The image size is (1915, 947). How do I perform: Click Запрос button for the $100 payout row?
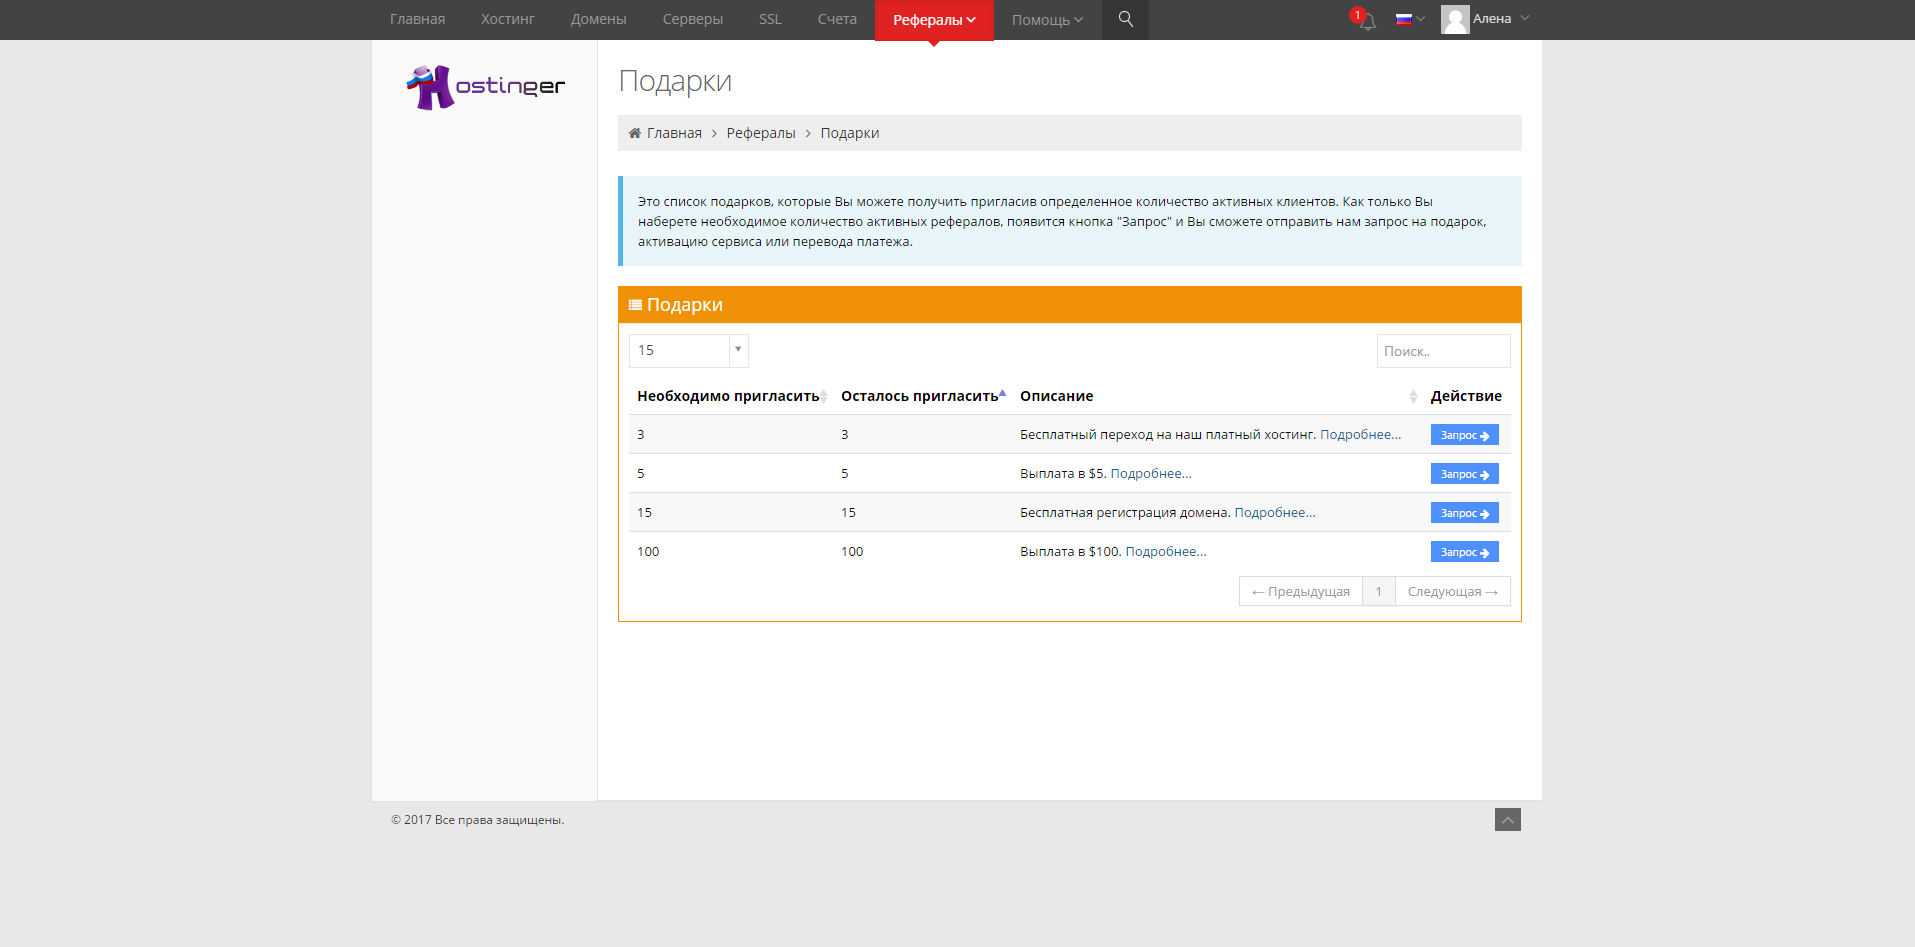pos(1463,551)
